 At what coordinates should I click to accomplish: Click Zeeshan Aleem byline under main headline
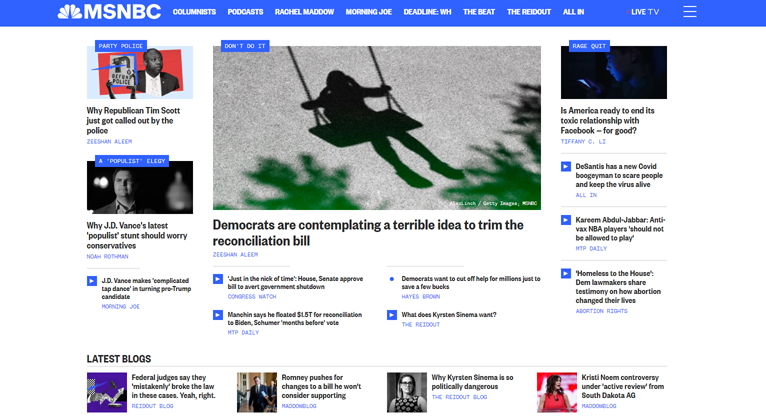235,255
